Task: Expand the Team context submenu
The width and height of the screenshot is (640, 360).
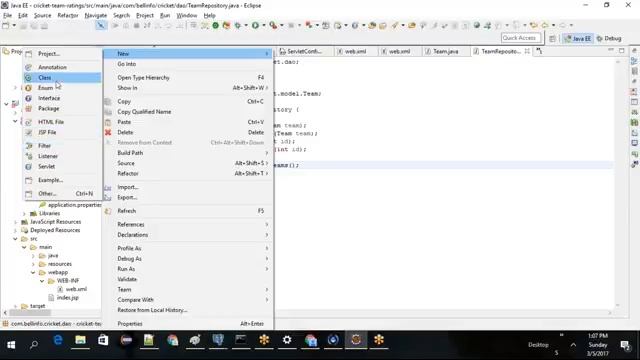Action: (188, 289)
